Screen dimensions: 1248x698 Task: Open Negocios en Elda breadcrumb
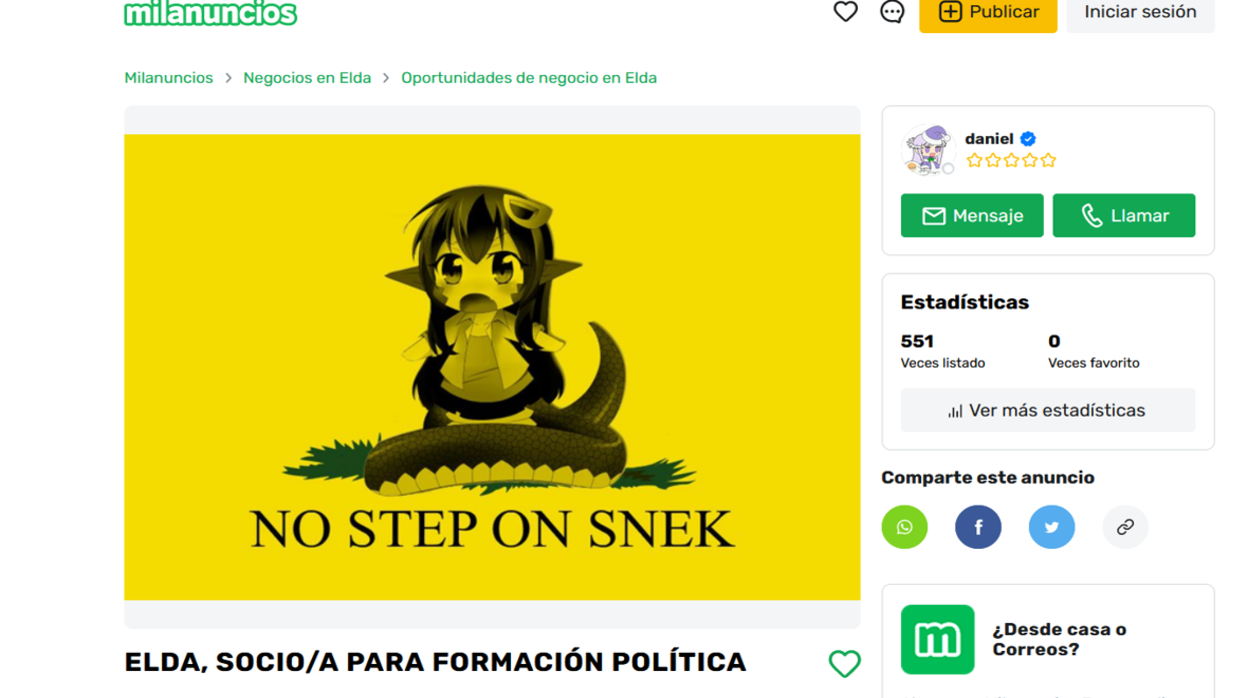click(307, 78)
